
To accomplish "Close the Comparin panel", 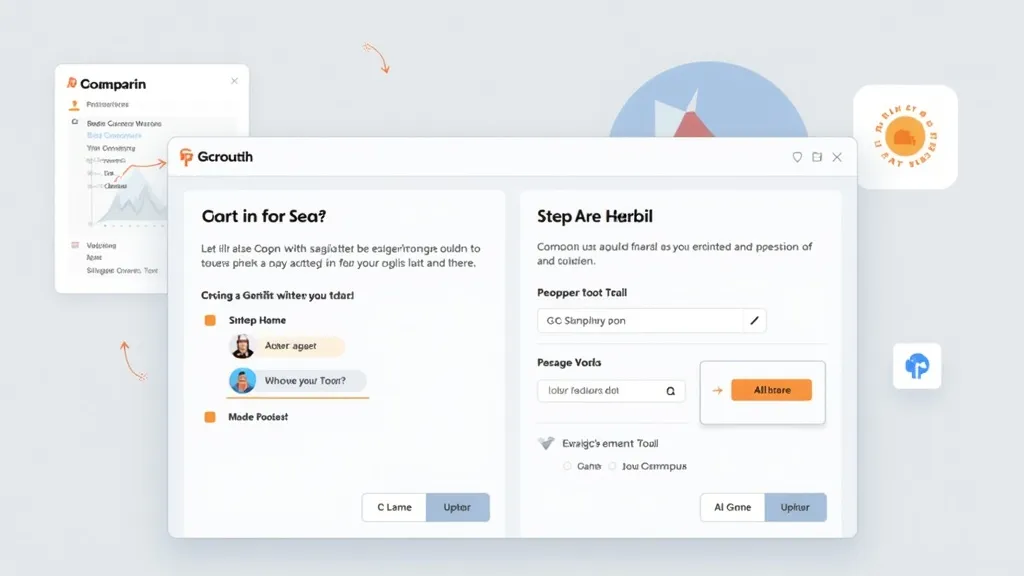I will tap(234, 81).
